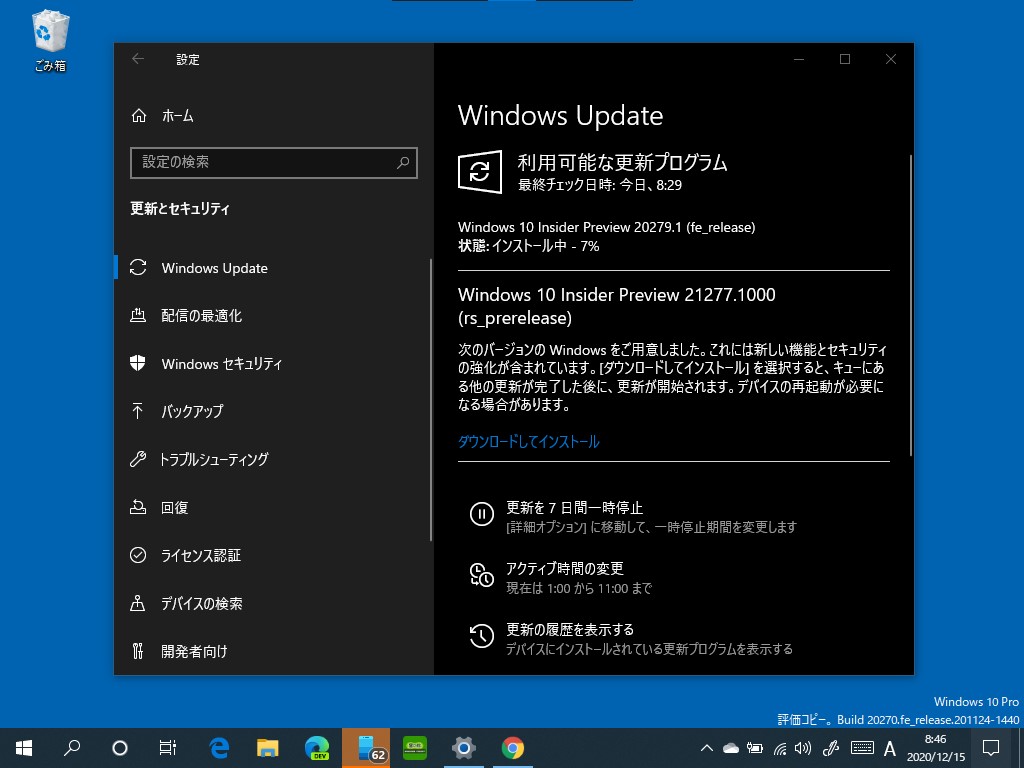Click the ダウンロードしてインストール link
Screen dimensions: 1024x768
click(x=528, y=441)
